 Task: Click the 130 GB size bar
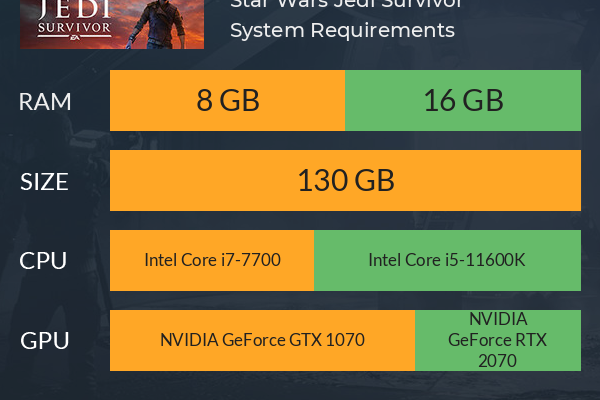345,180
